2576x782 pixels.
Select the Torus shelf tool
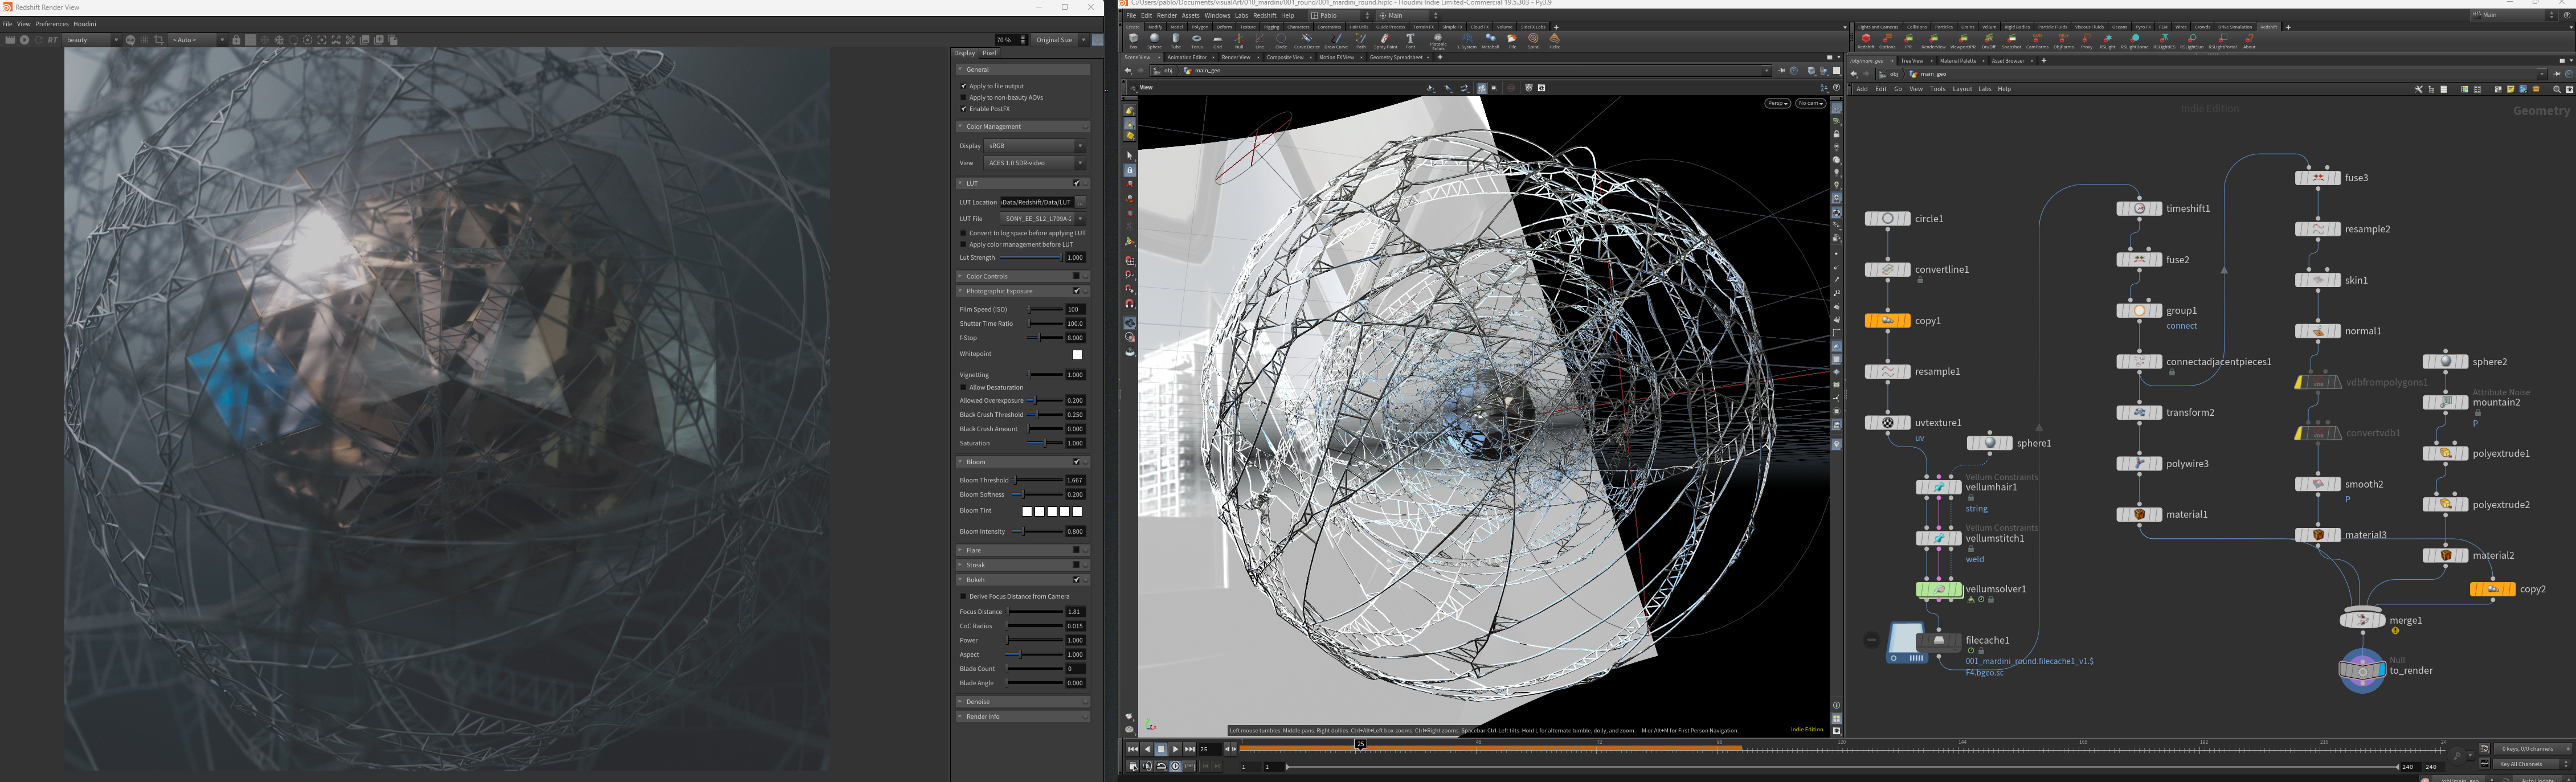coord(1196,41)
